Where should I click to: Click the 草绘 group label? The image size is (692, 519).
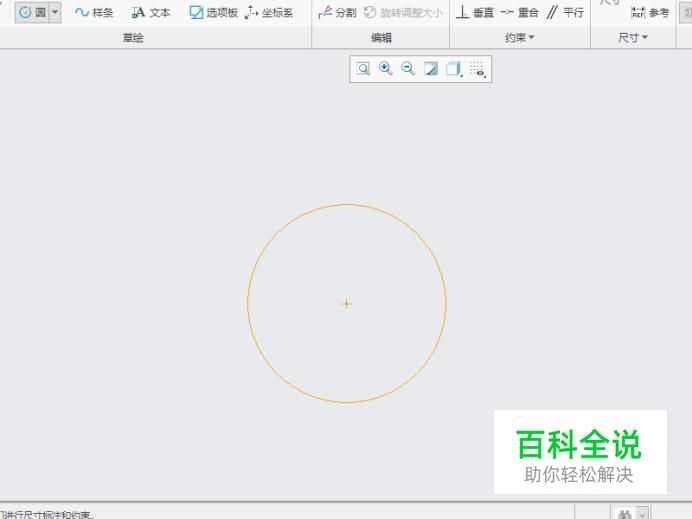(x=133, y=38)
